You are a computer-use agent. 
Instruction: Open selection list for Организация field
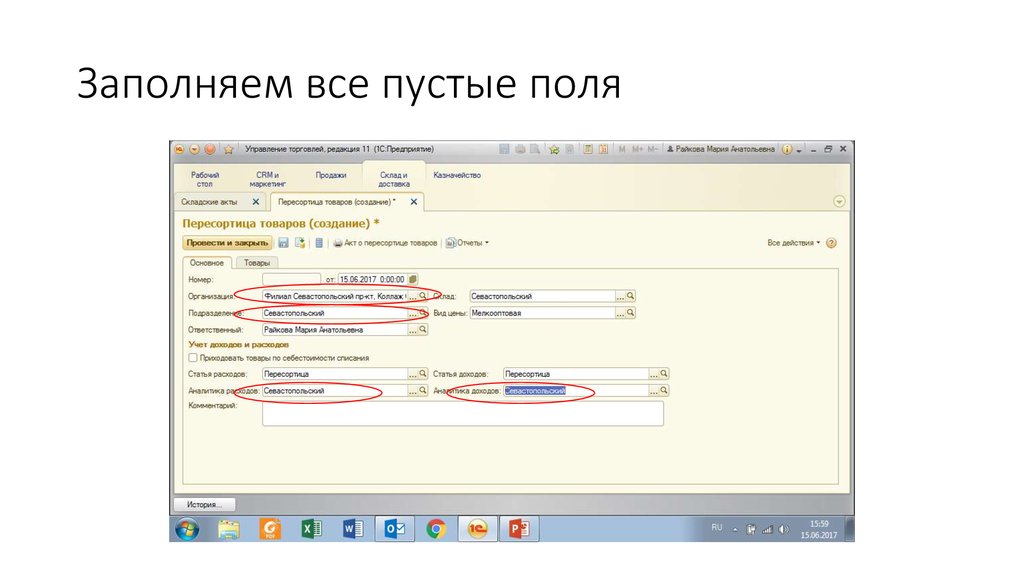click(413, 296)
